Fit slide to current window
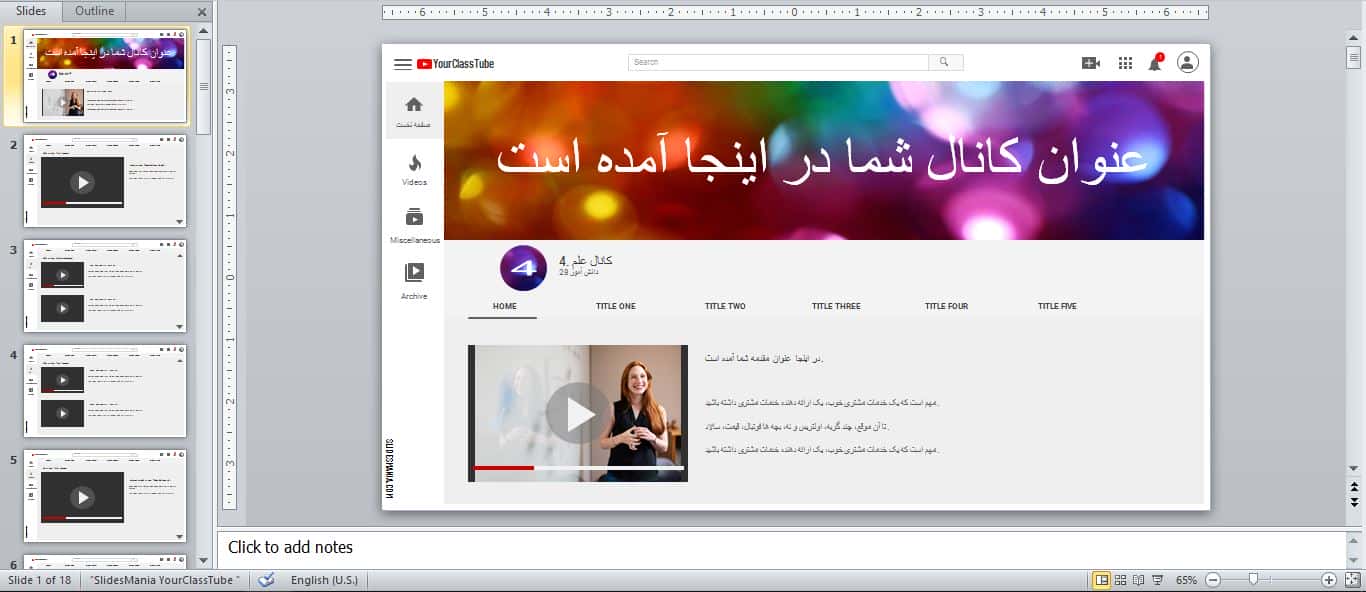This screenshot has height=592, width=1366. tap(1352, 580)
